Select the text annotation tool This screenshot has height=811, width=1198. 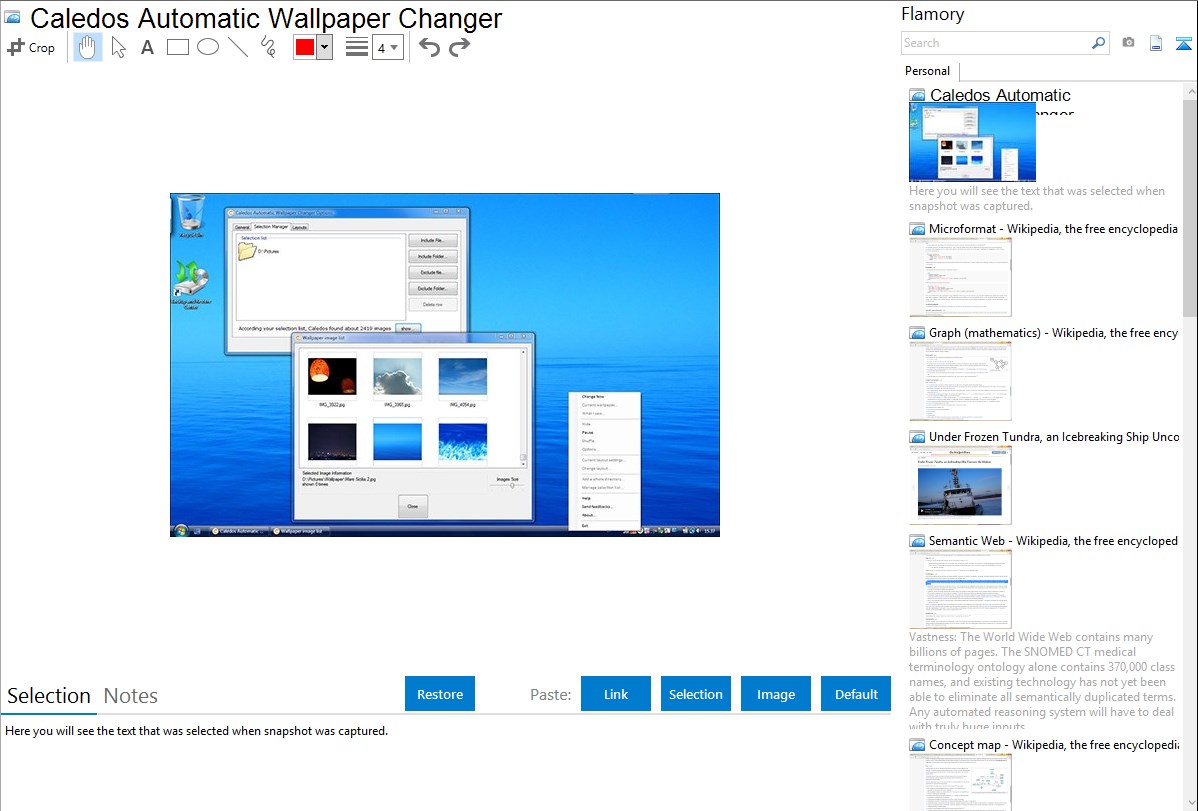[147, 47]
